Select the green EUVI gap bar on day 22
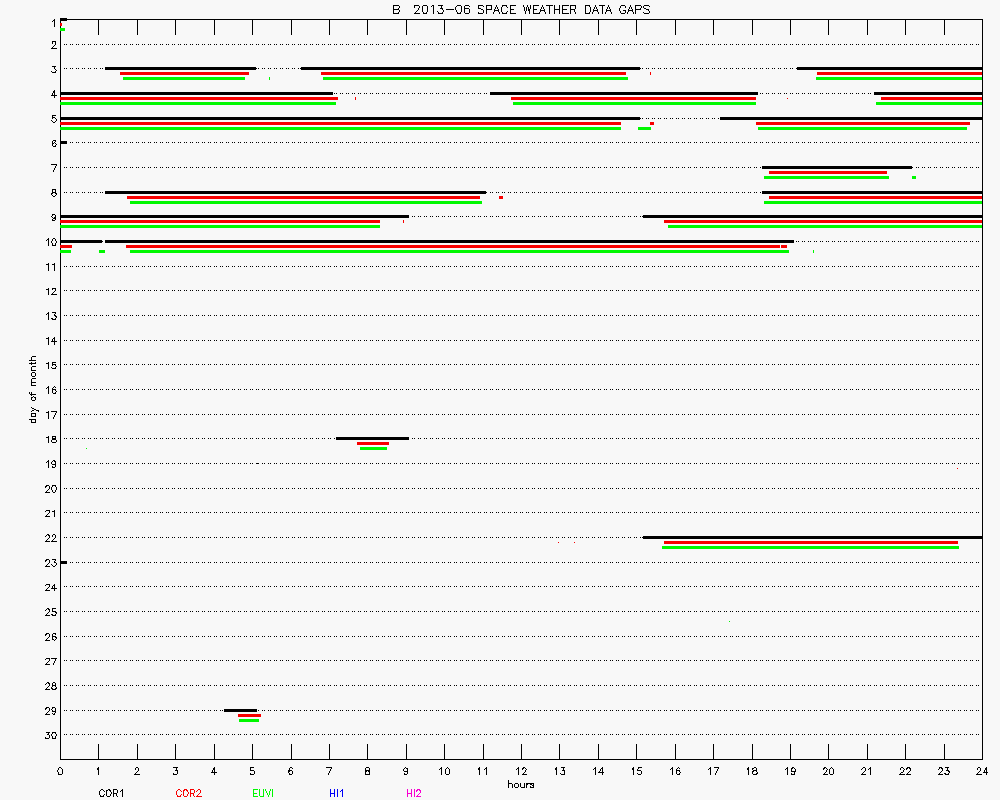 (x=810, y=548)
